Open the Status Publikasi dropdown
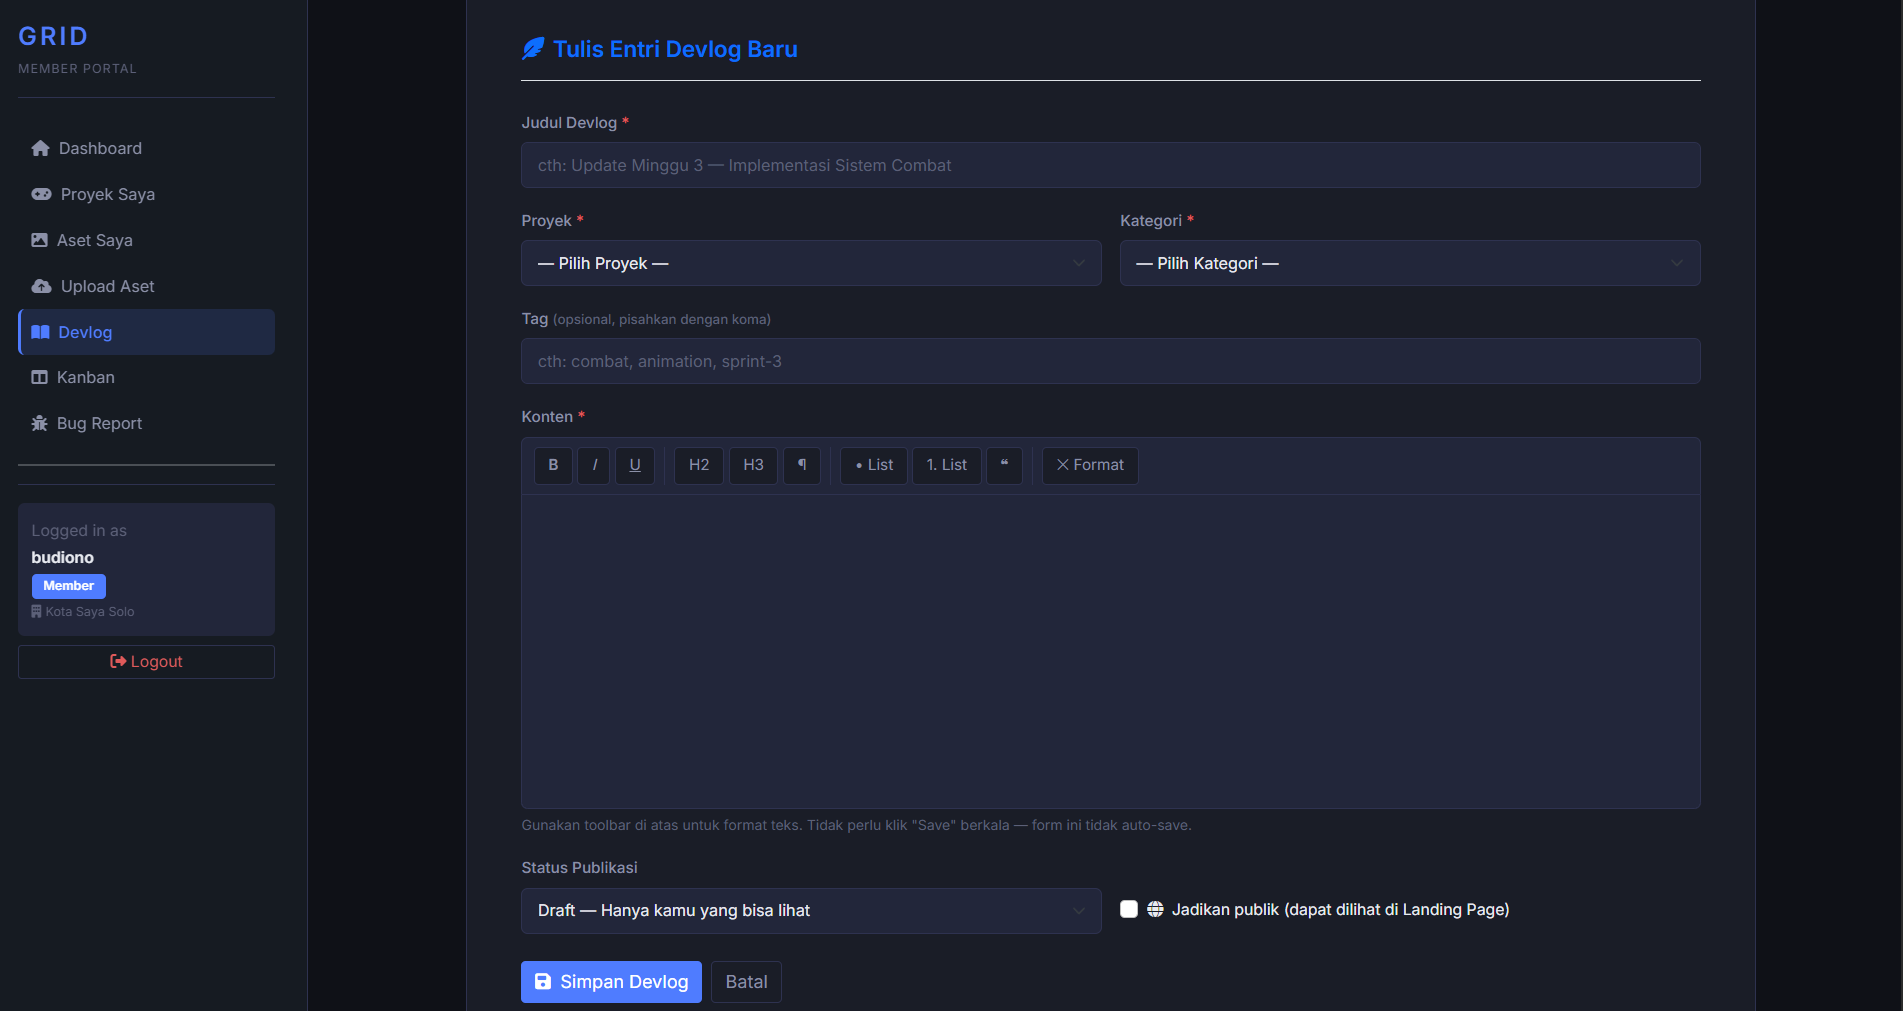1903x1011 pixels. (x=811, y=911)
